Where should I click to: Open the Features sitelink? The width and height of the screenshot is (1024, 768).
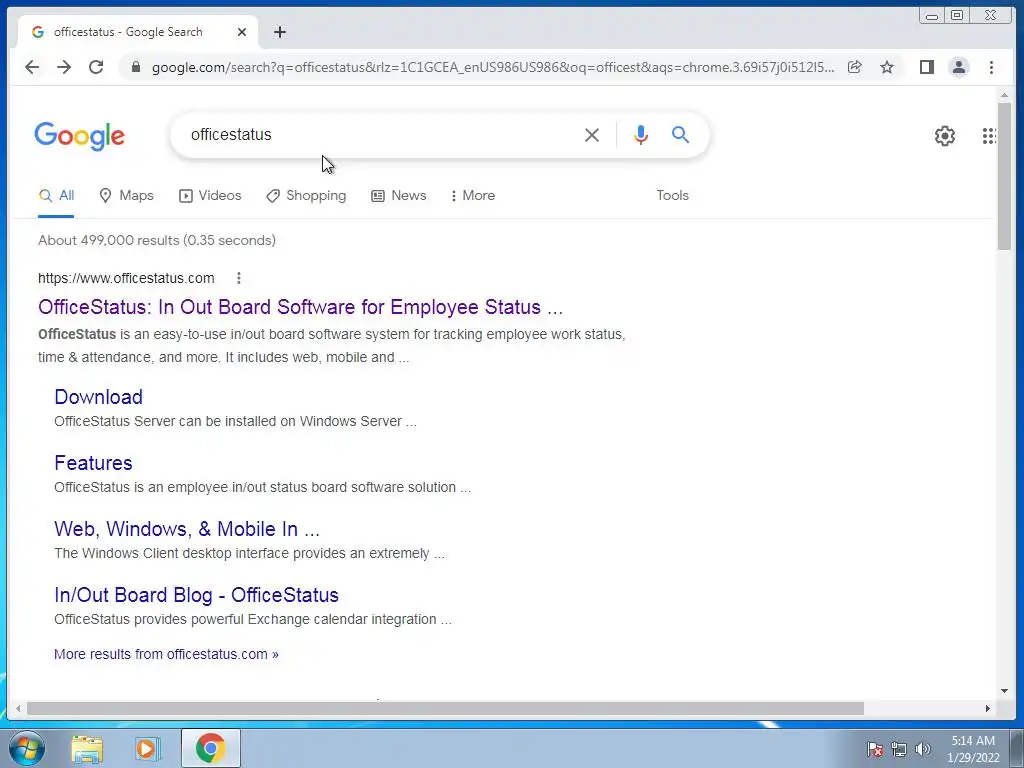pyautogui.click(x=93, y=463)
